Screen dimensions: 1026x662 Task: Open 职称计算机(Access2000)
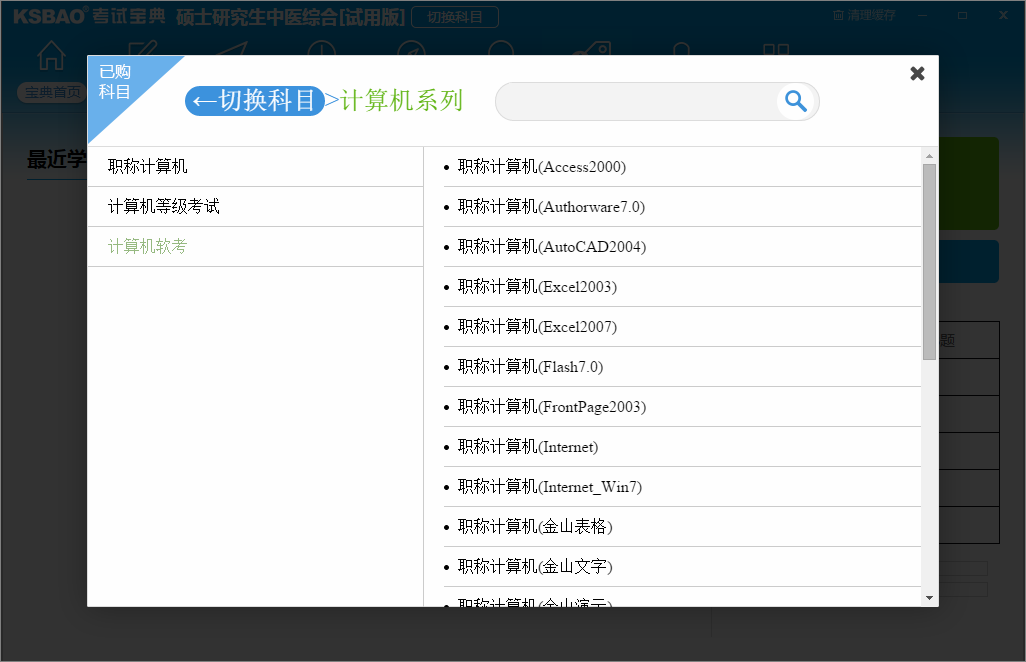[x=682, y=167]
